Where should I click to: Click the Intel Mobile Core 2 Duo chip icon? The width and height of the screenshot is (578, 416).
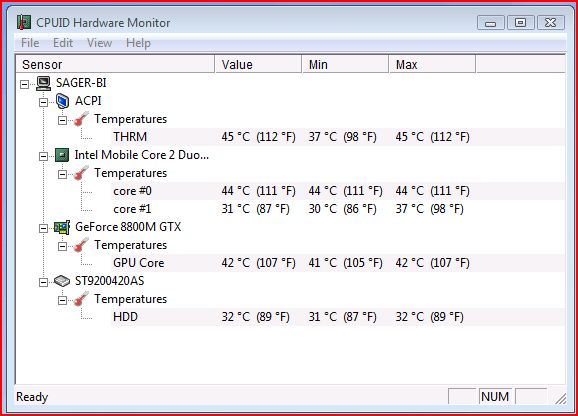(62, 155)
